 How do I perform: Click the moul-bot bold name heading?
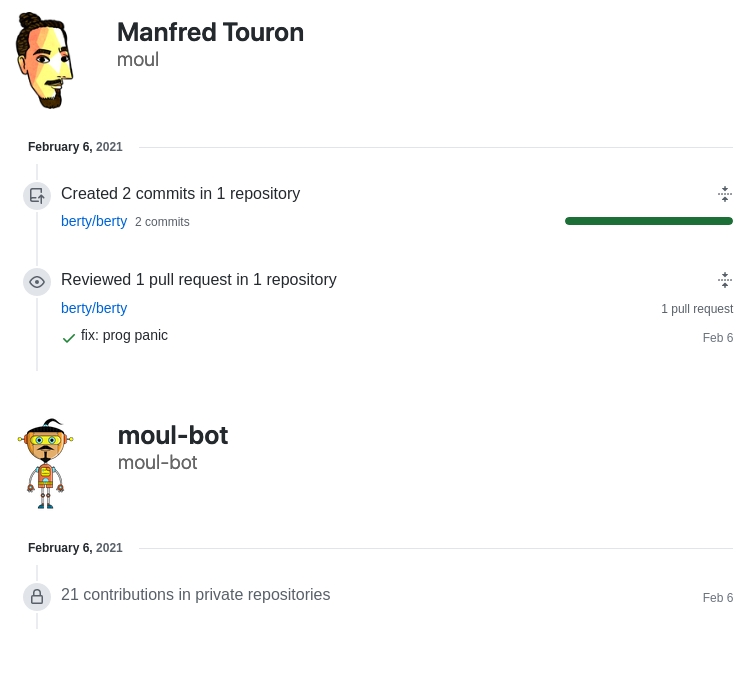[x=173, y=435]
